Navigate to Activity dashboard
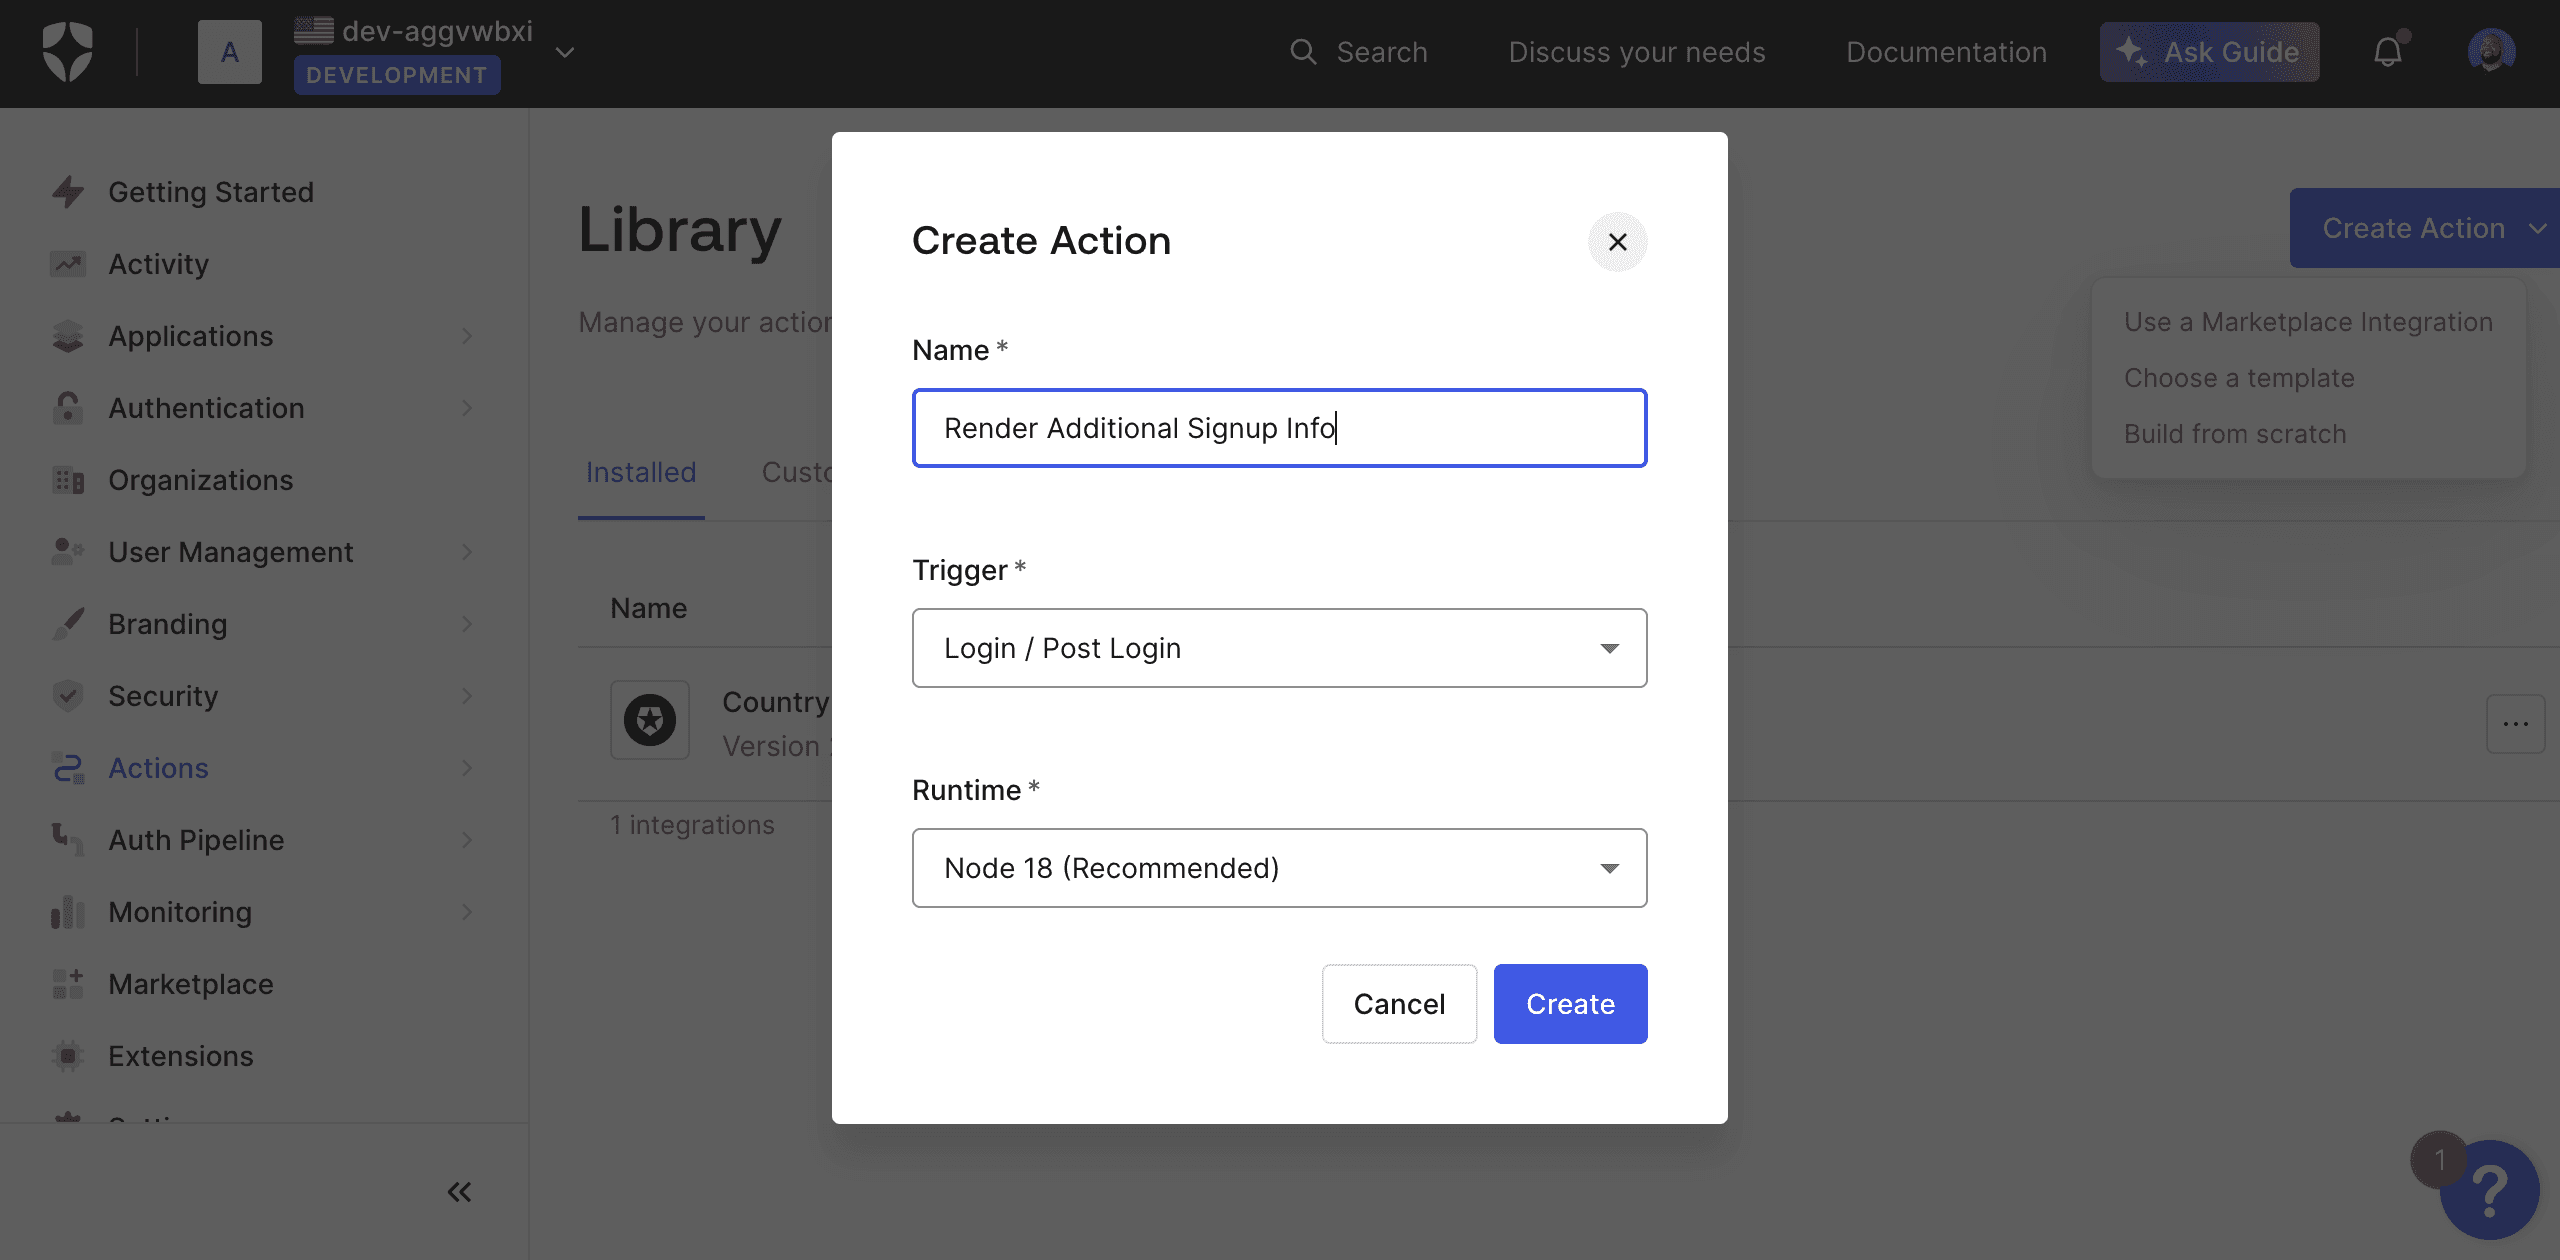 (158, 261)
